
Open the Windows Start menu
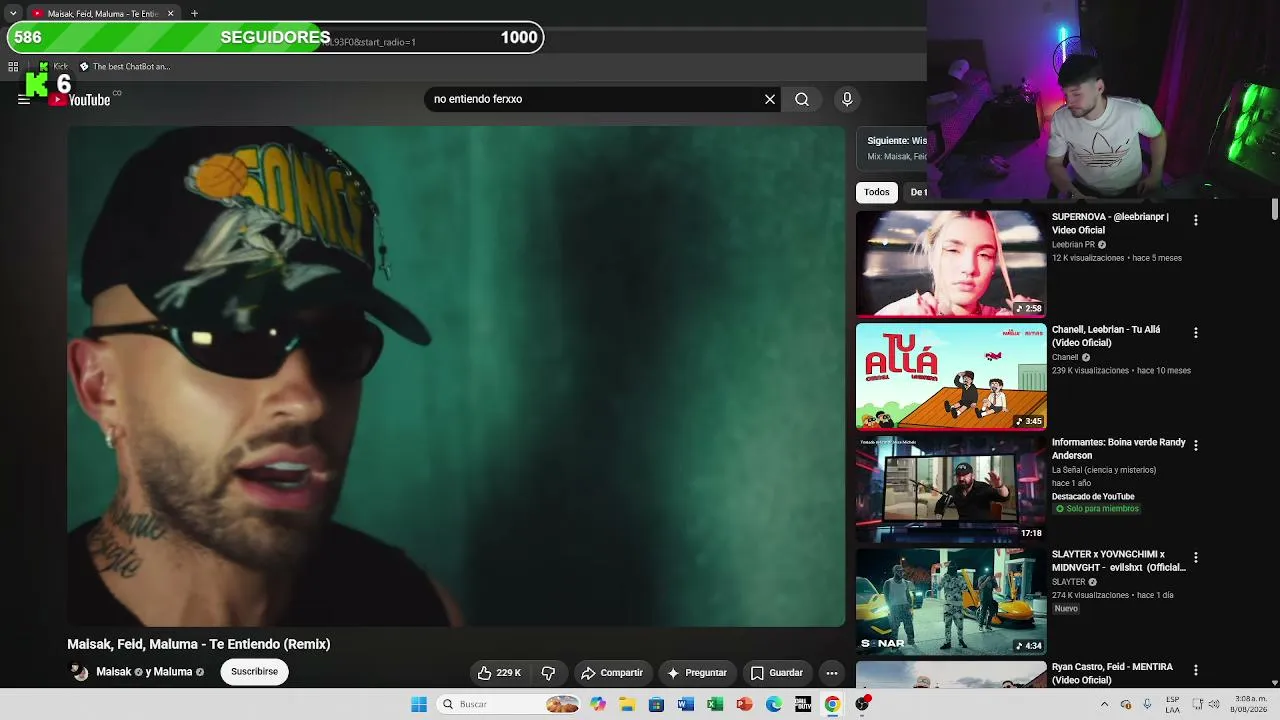[419, 704]
